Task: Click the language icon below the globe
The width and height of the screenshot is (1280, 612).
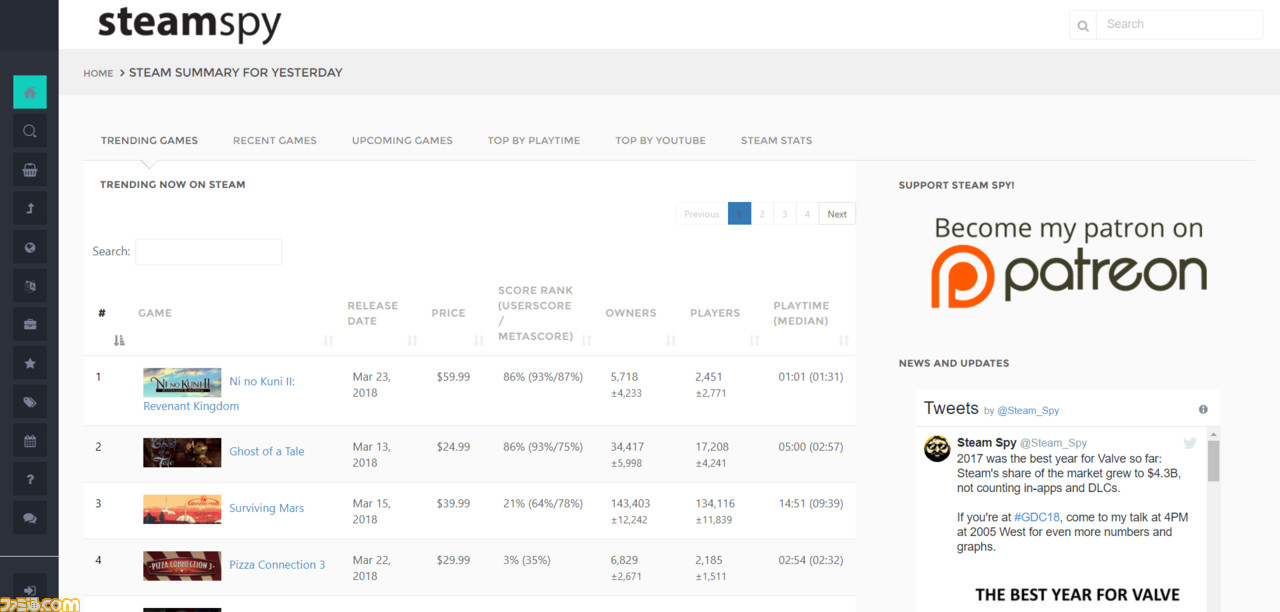Action: coord(30,286)
